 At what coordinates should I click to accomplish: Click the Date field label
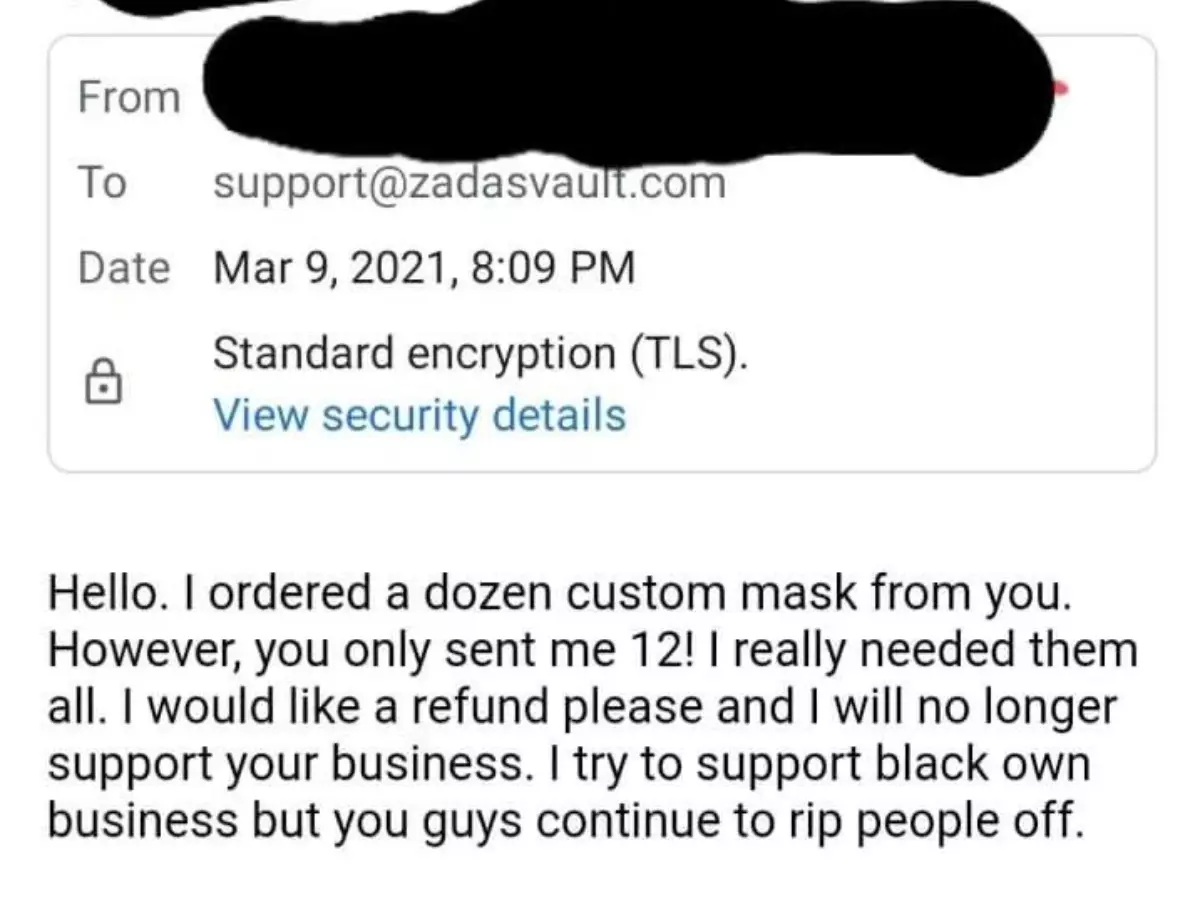coord(124,268)
